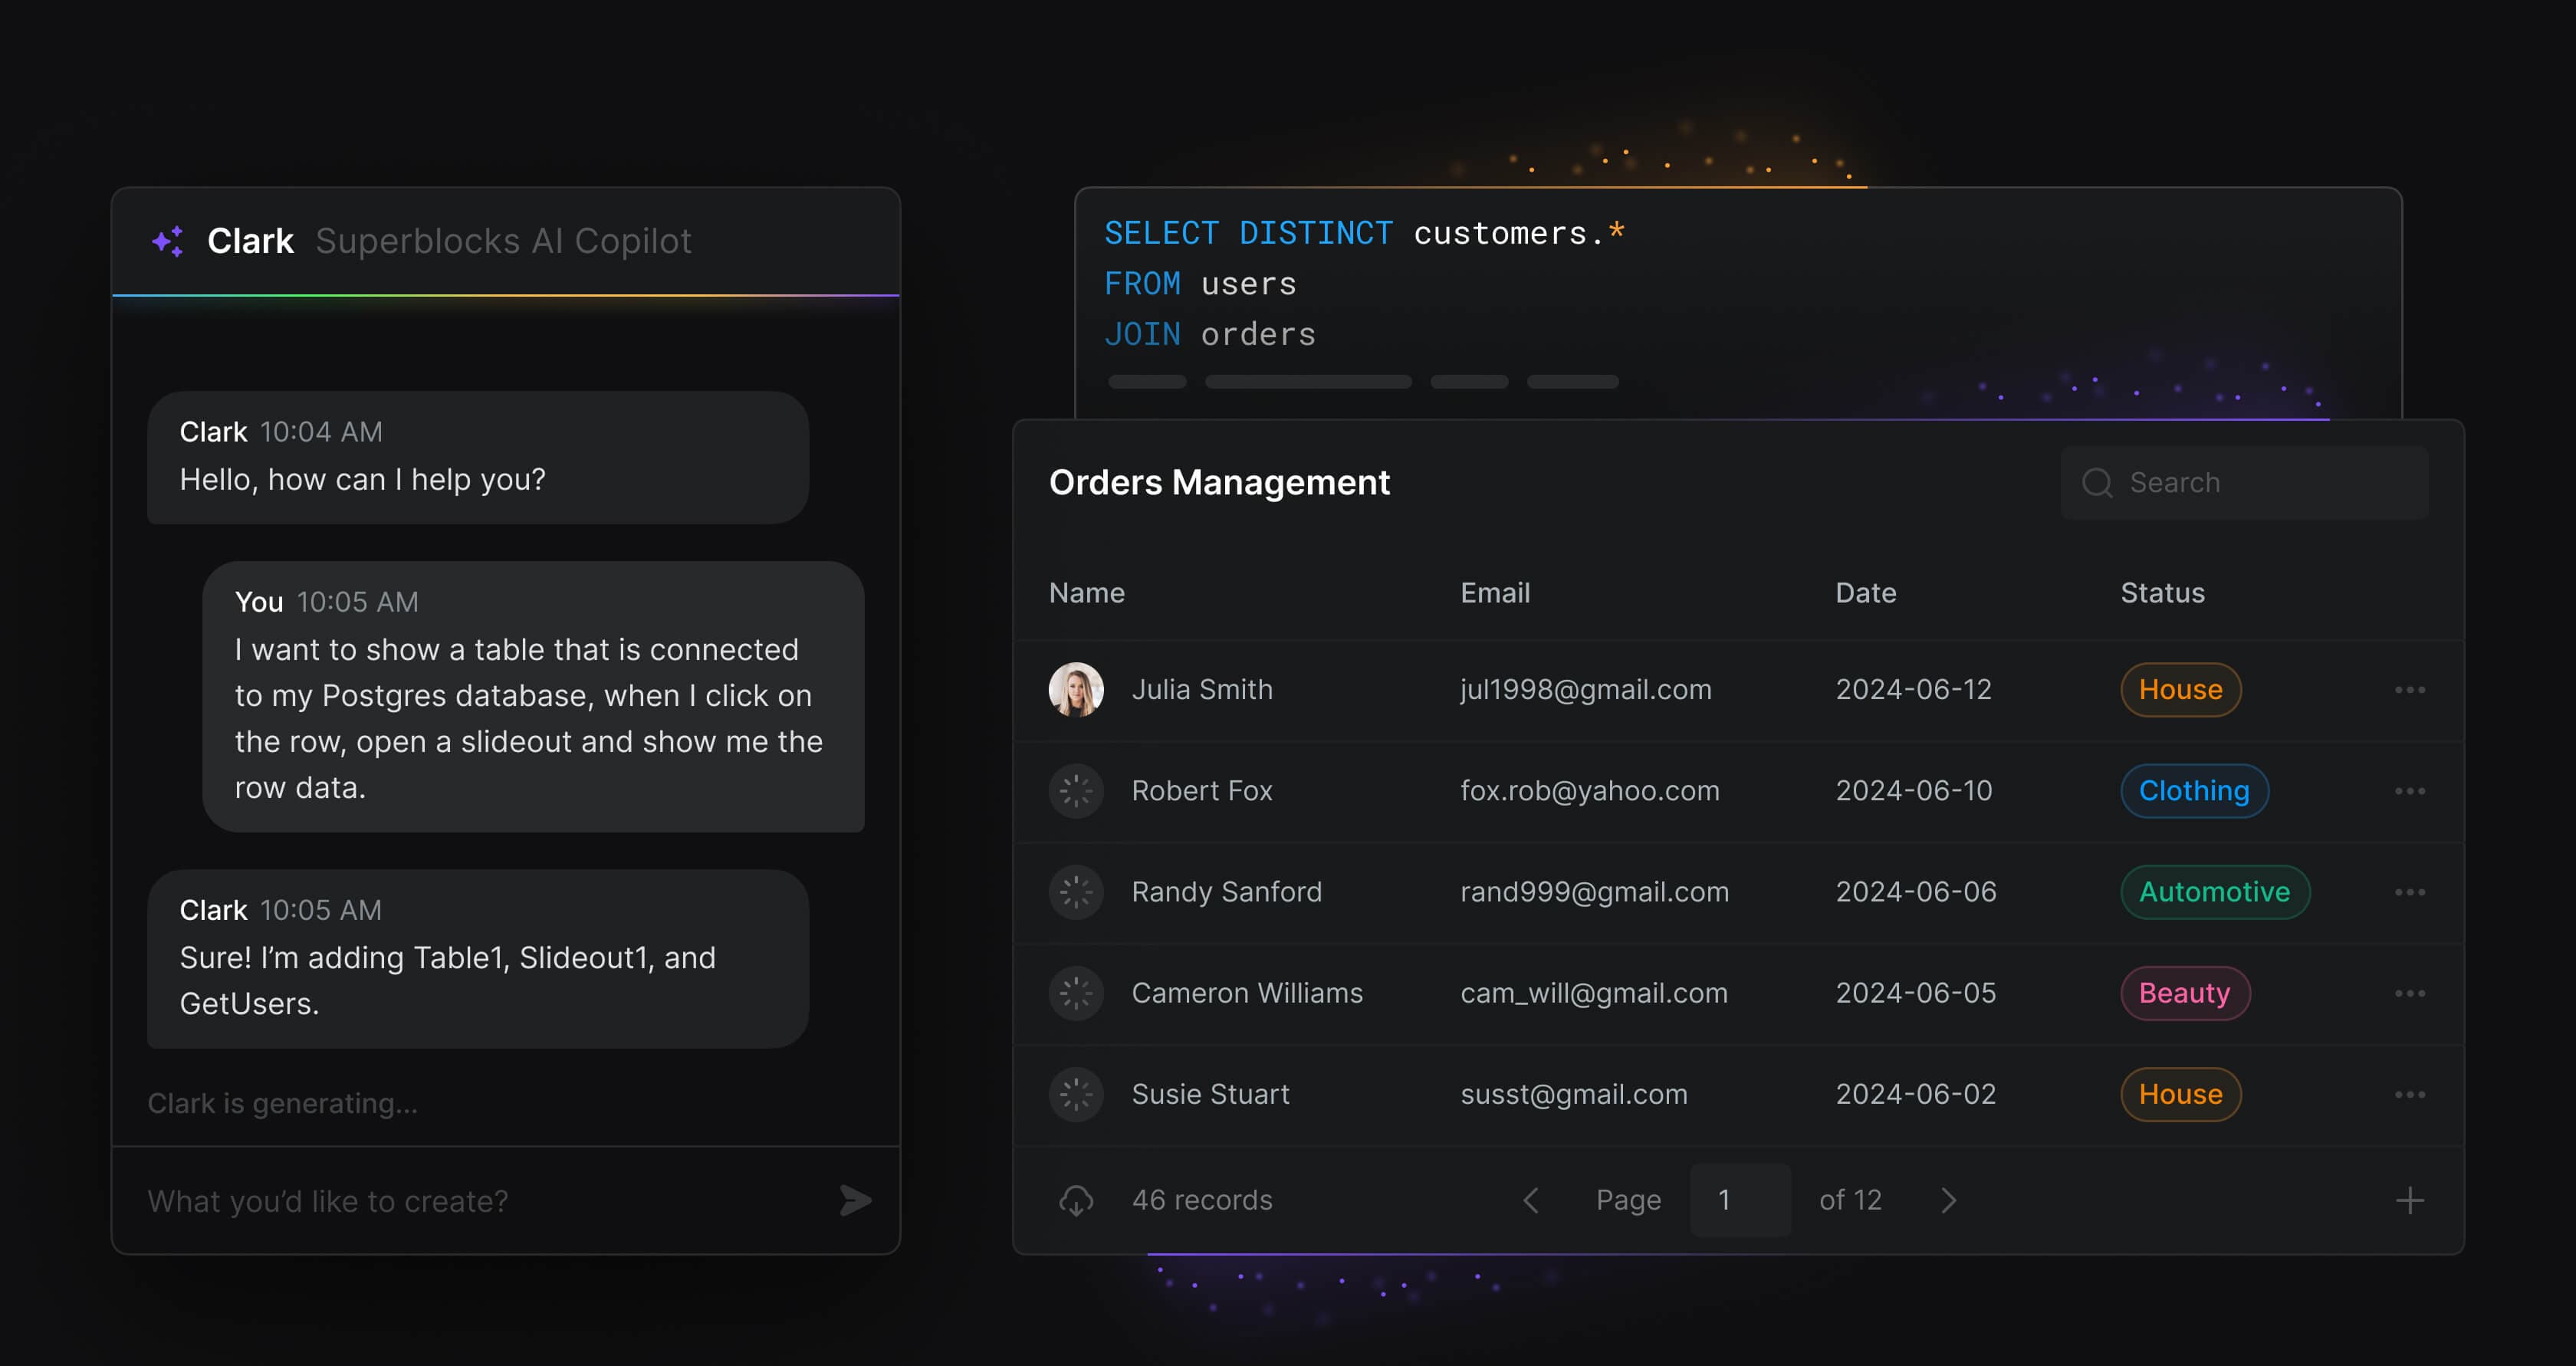This screenshot has height=1366, width=2576.
Task: Click Randy Sanford's loading avatar icon
Action: (1076, 891)
